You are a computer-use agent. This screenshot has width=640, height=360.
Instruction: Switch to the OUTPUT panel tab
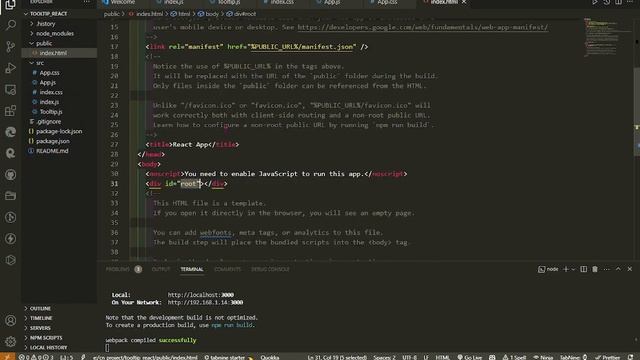161,269
